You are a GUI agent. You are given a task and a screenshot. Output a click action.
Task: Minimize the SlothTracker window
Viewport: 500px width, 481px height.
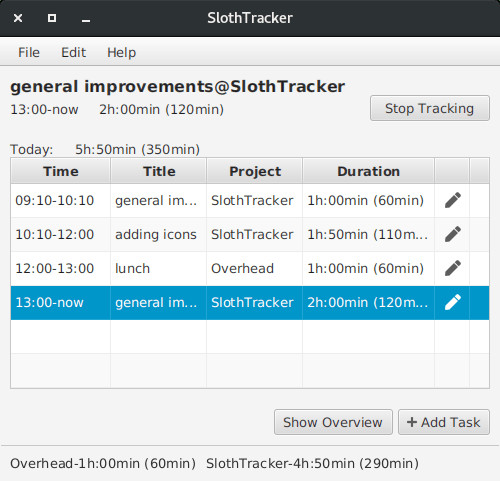point(86,21)
